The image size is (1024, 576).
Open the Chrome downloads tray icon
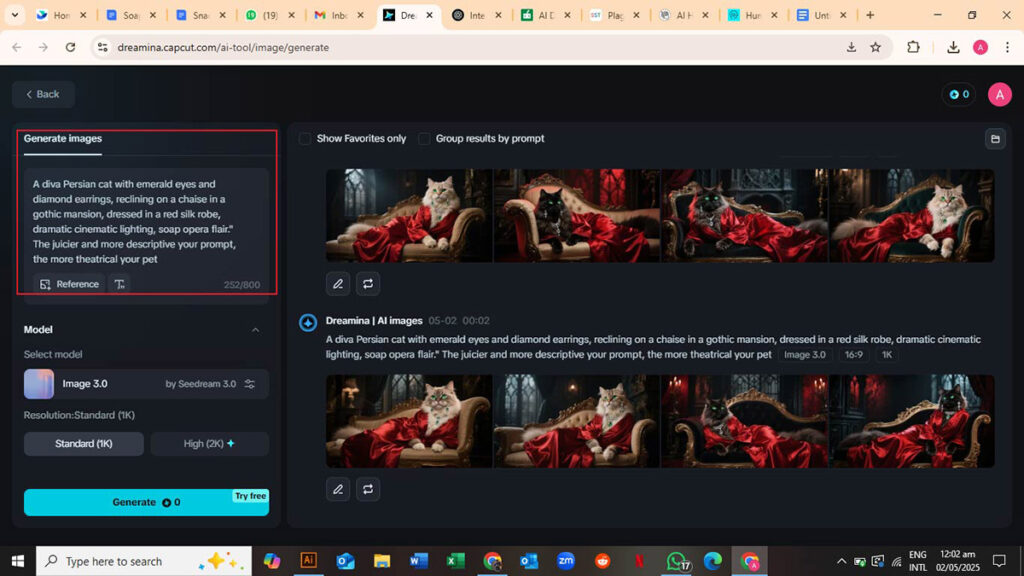953,47
